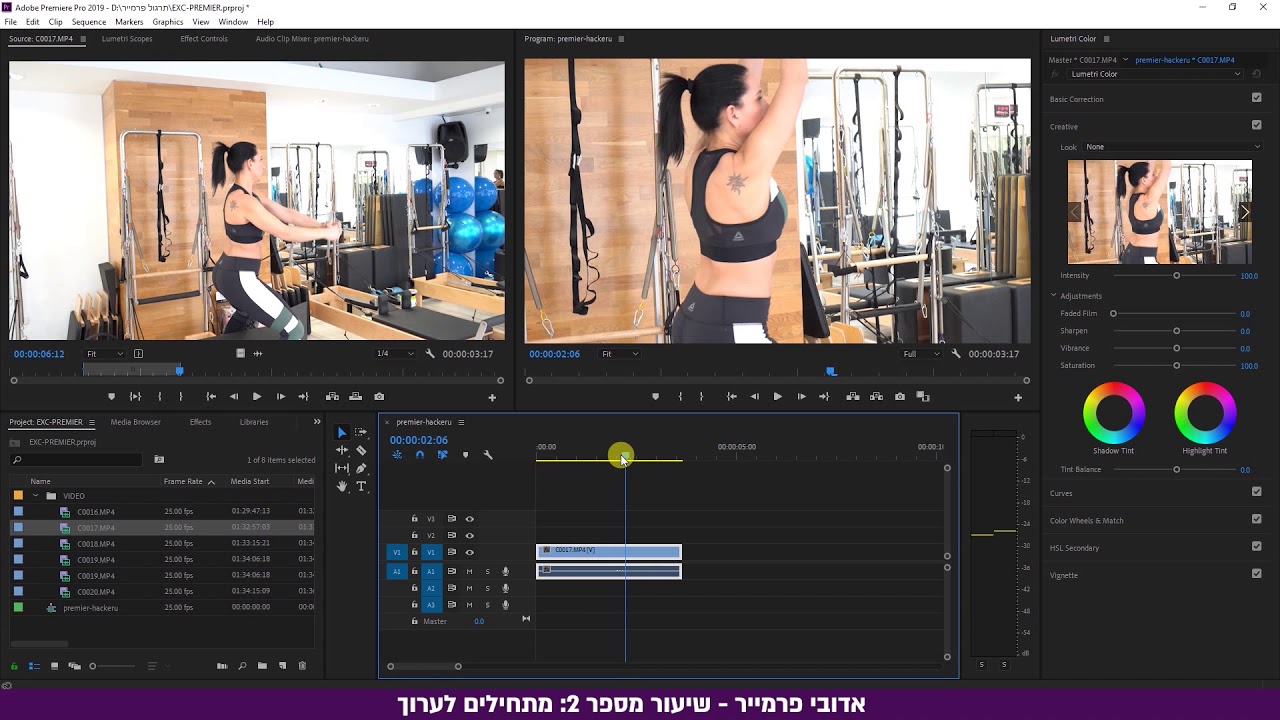This screenshot has width=1280, height=720.
Task: Switch Project panel to icon view
Action: point(54,666)
